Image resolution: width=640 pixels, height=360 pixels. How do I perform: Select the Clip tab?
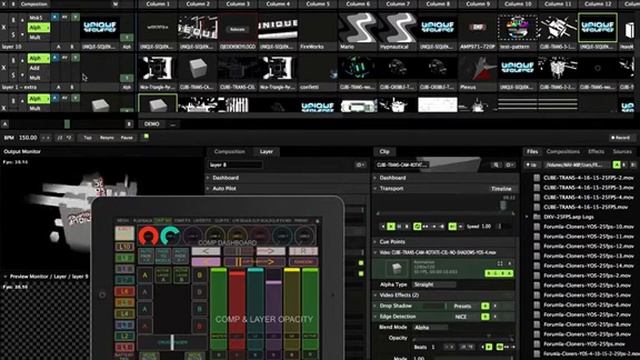384,151
